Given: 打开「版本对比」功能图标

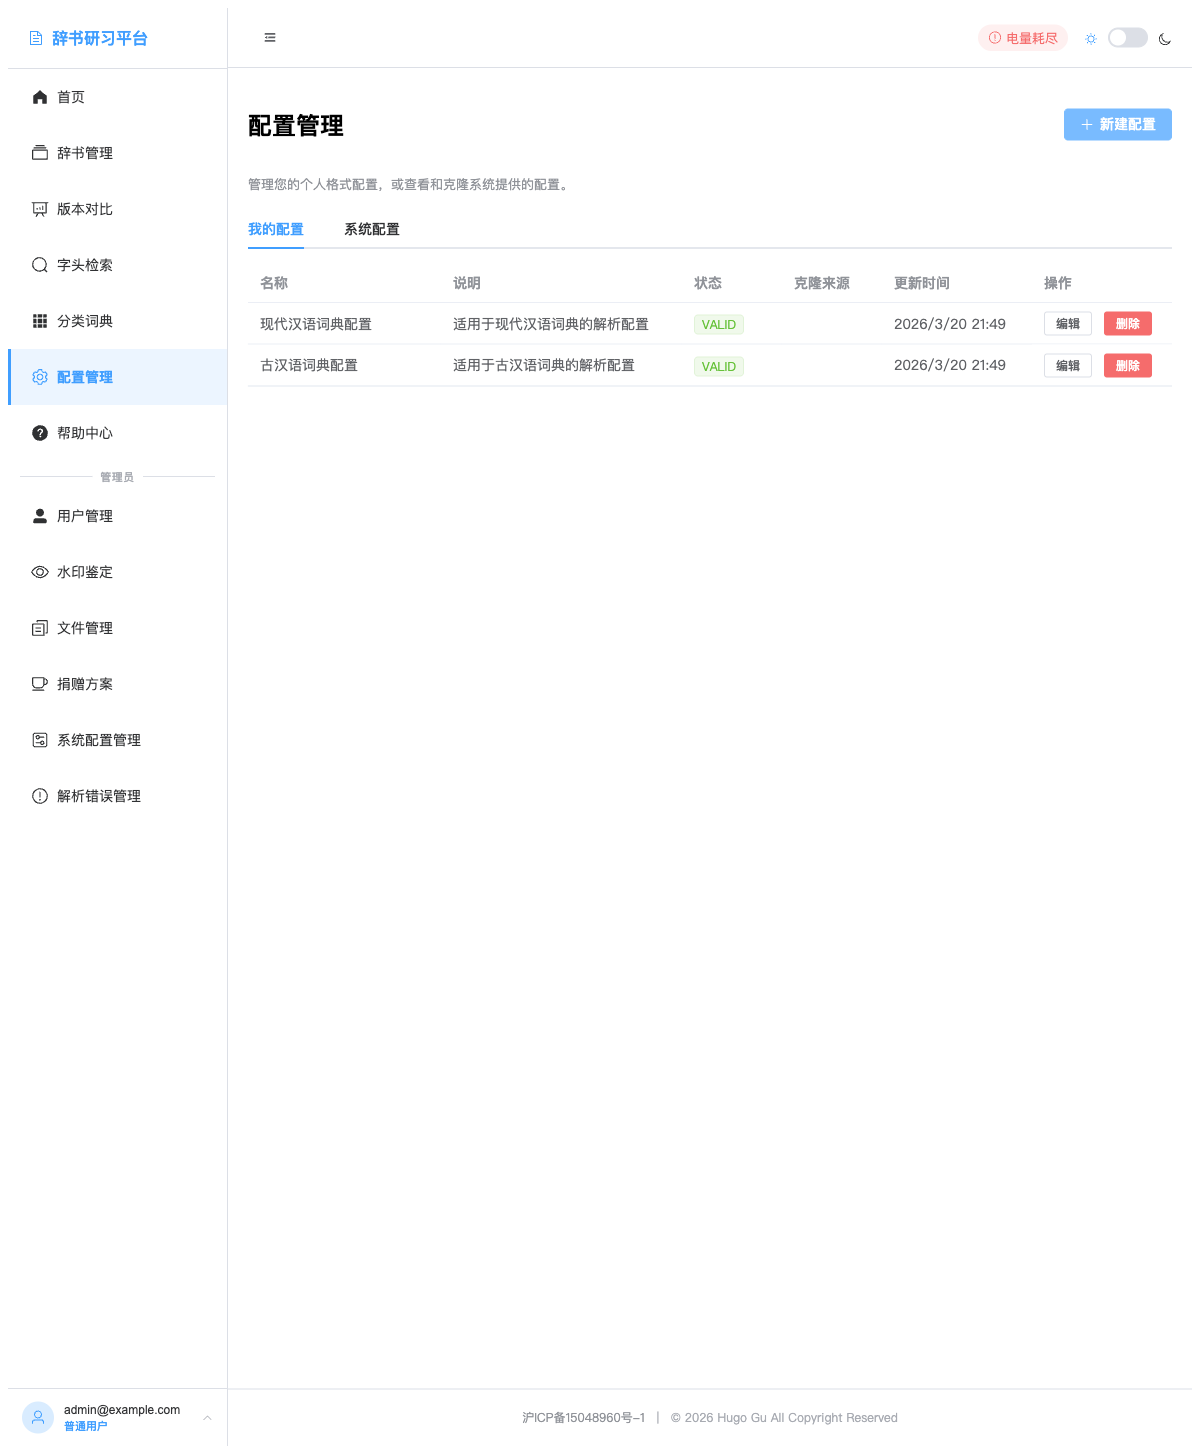Looking at the screenshot, I should pyautogui.click(x=39, y=208).
